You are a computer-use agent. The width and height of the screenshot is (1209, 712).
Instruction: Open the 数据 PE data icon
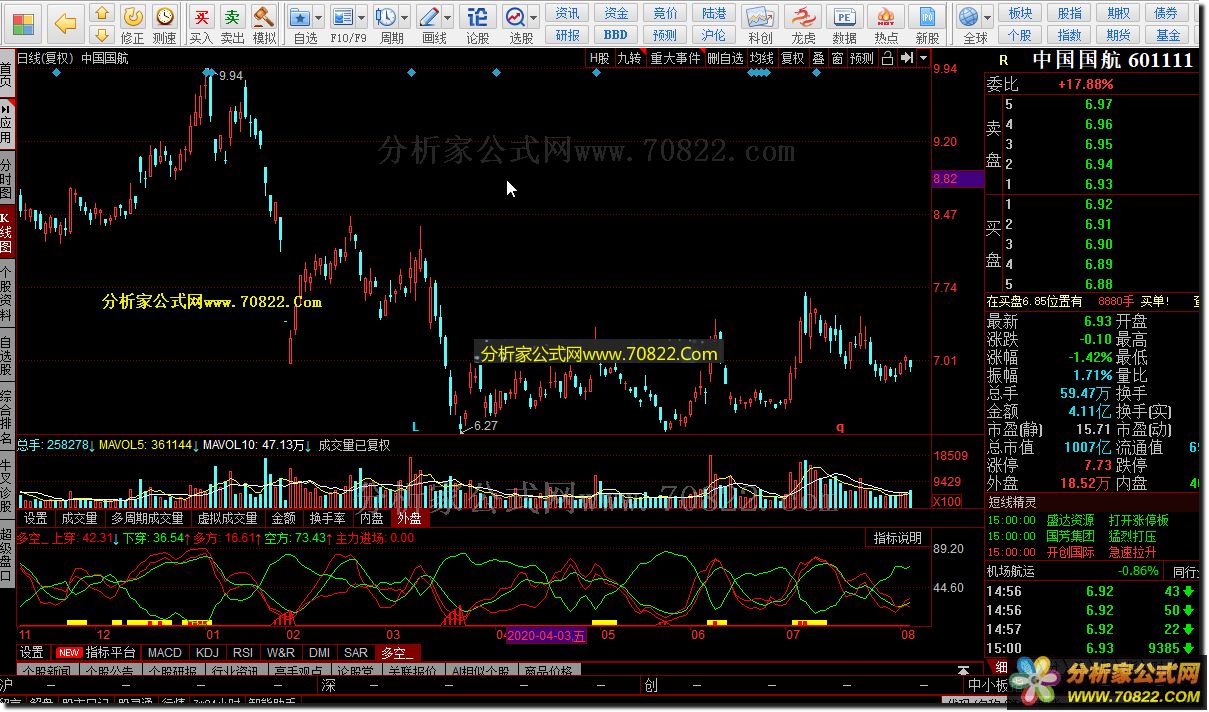(845, 17)
